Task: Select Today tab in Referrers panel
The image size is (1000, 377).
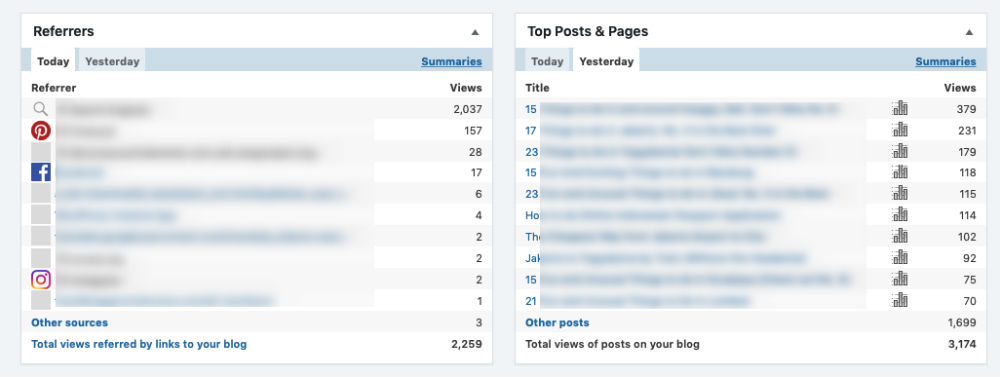Action: 53,61
